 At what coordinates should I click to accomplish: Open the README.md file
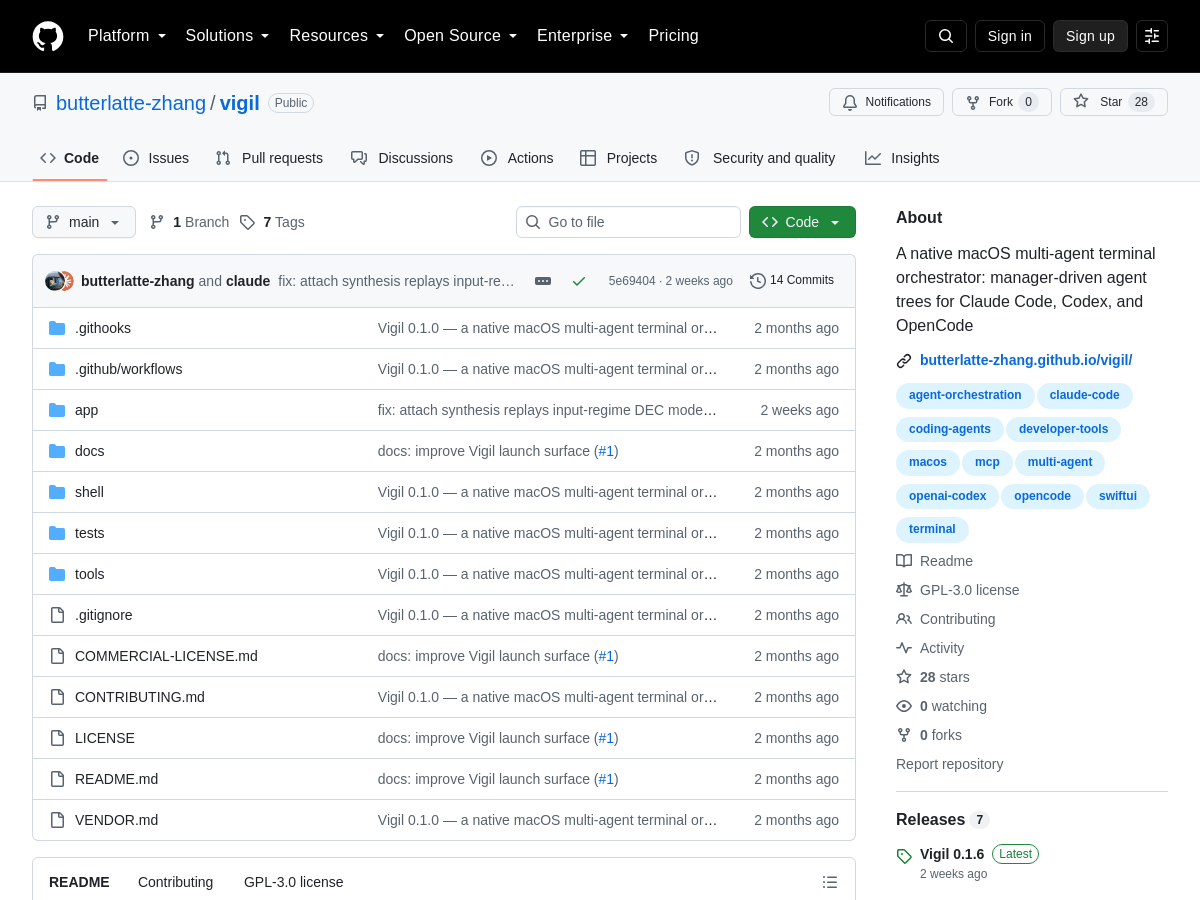pyautogui.click(x=116, y=779)
